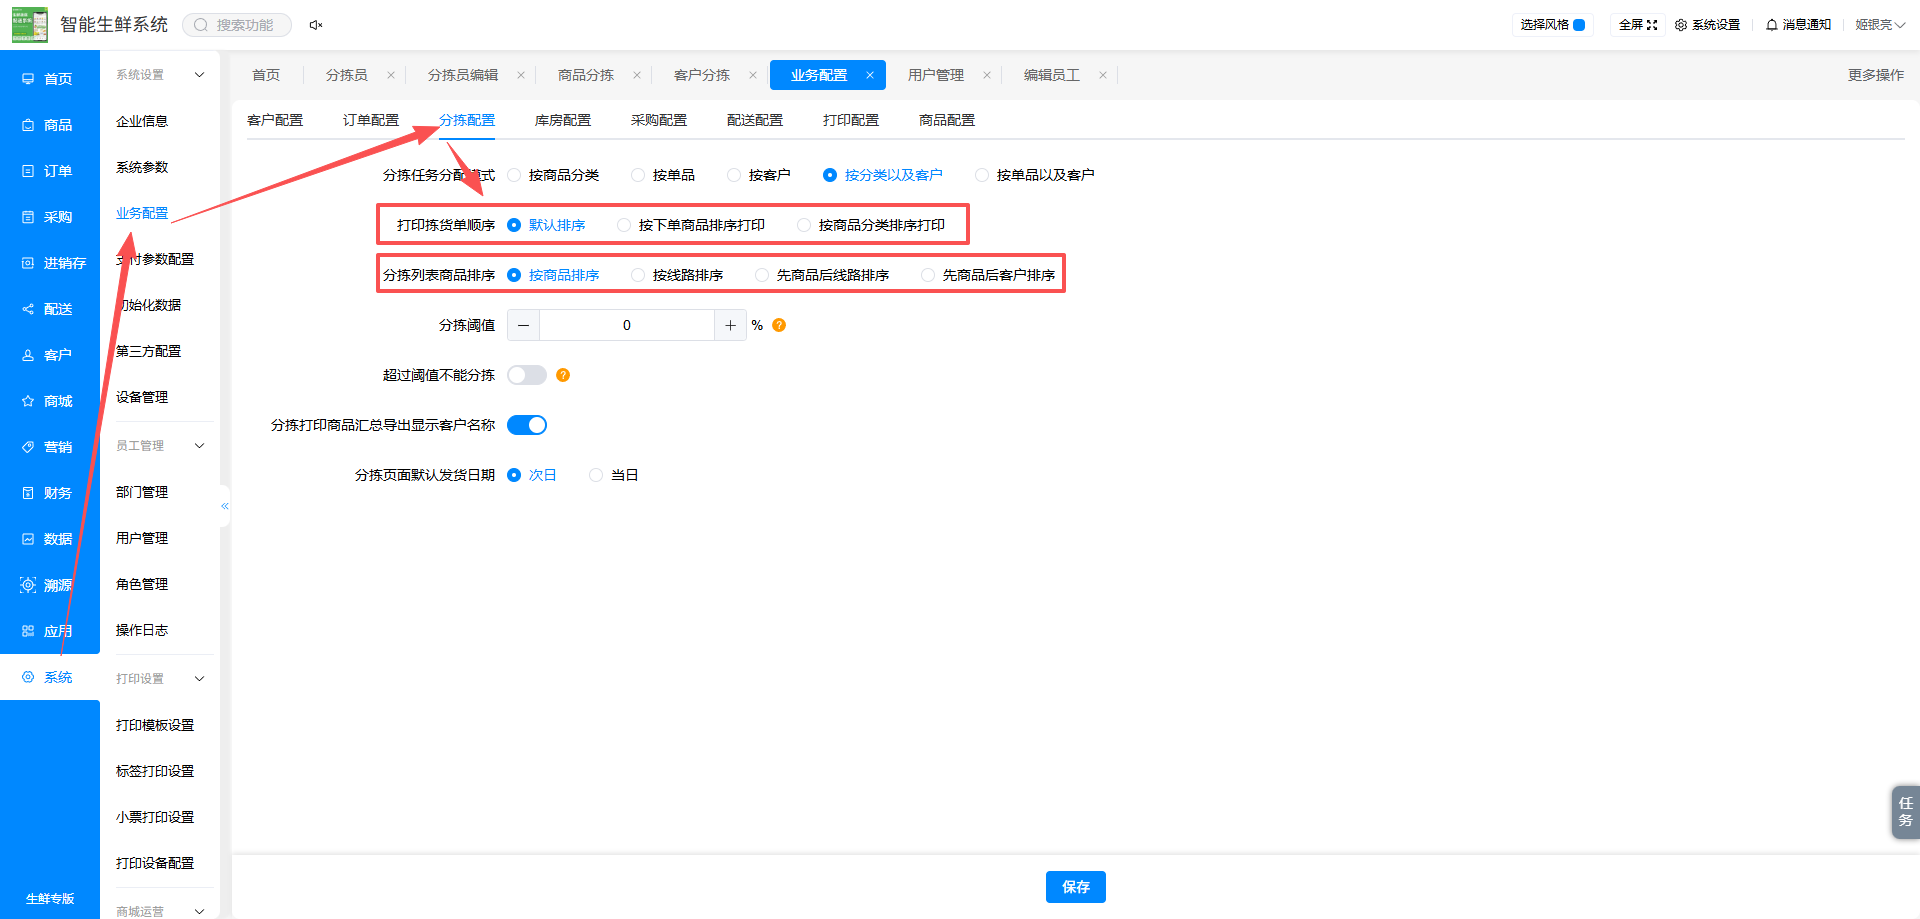Click the 消息通知 bell icon
Viewport: 1920px width, 919px height.
point(1771,25)
